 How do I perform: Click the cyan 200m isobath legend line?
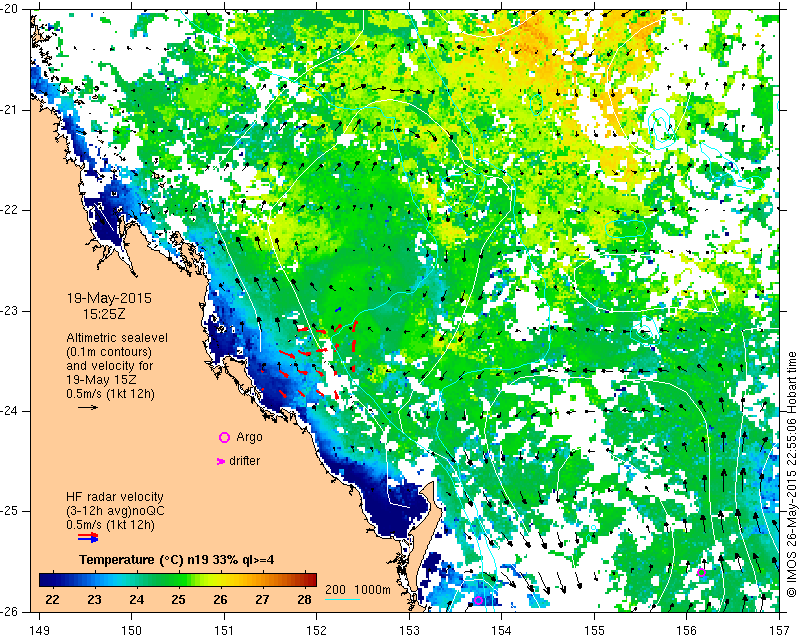click(342, 599)
